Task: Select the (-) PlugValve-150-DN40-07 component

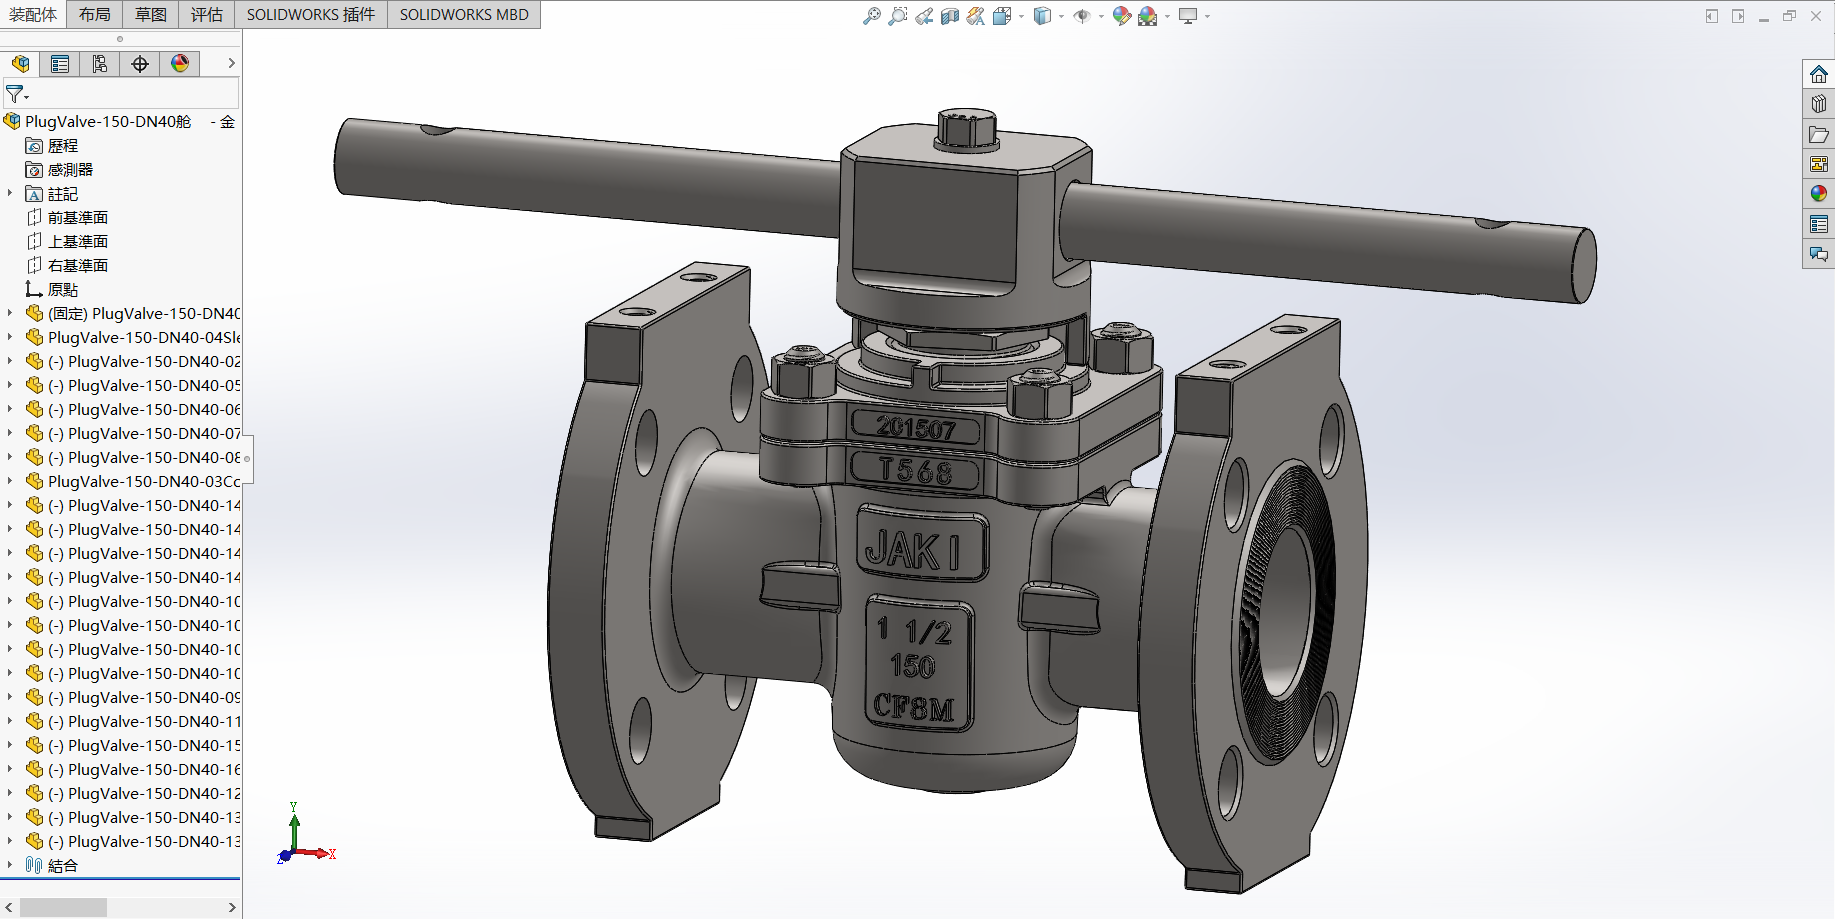Action: 133,434
